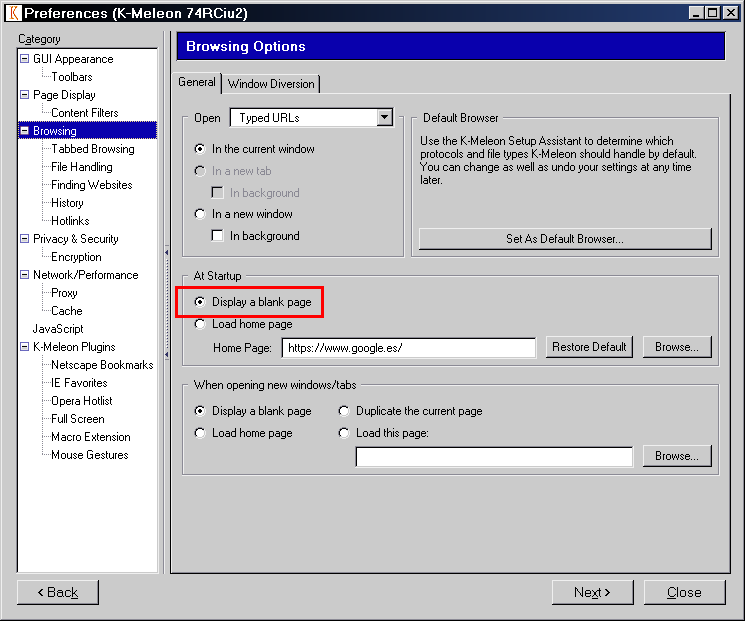Screen dimensions: 745x621
Task: Maximize the Preferences window
Action: (x=713, y=13)
